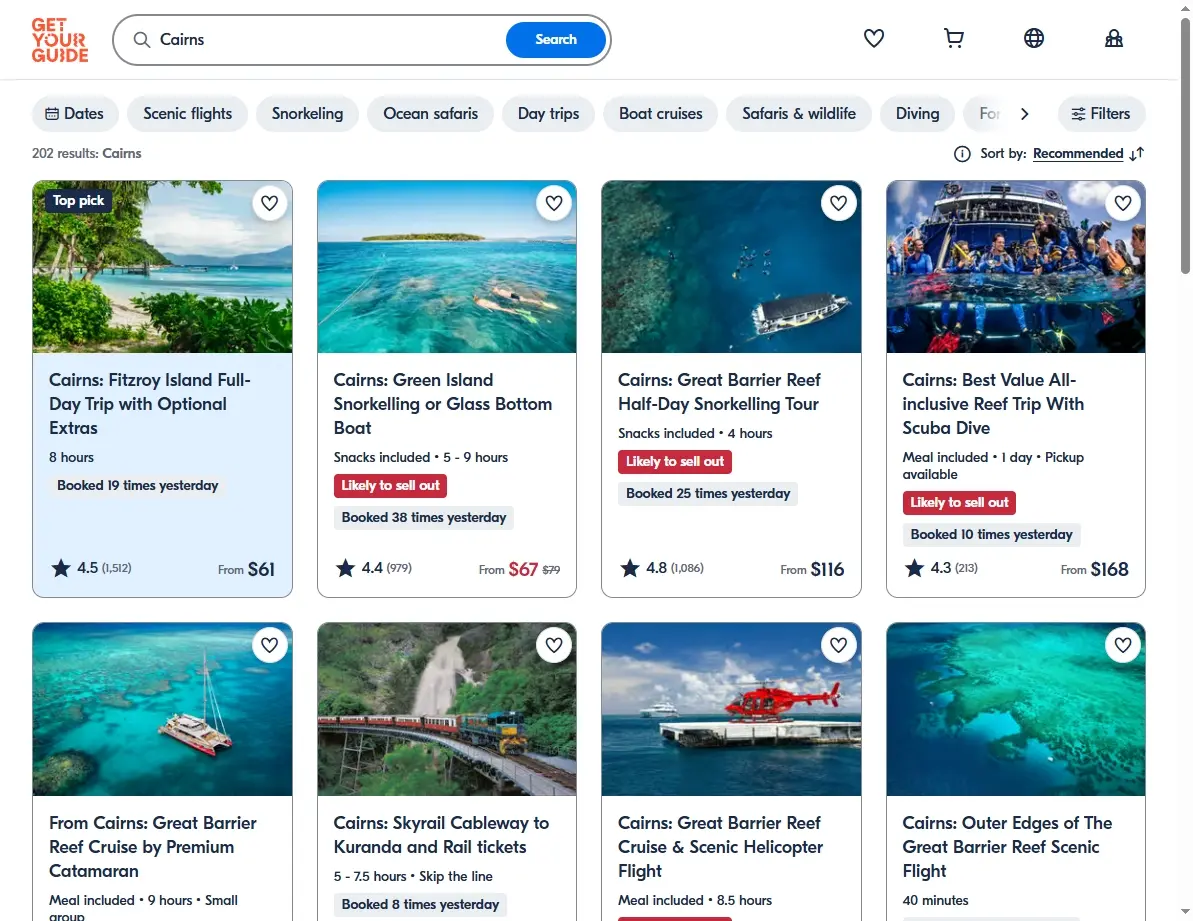Favorite the Best Value Reef Trip
This screenshot has width=1193, height=921.
coord(1123,203)
